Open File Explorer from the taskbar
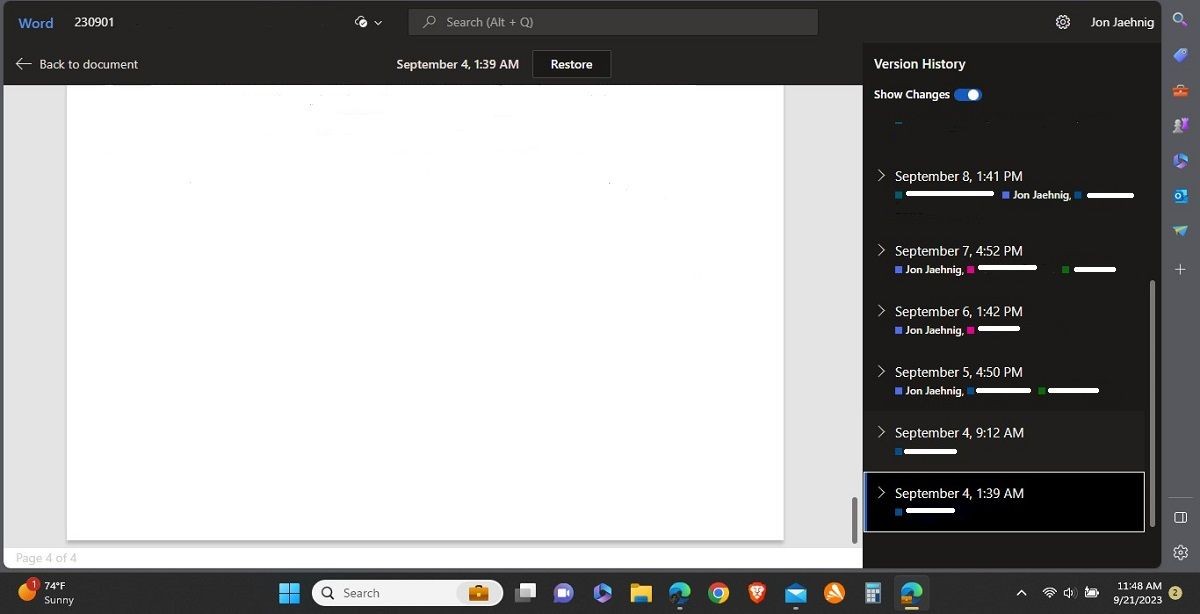 pyautogui.click(x=641, y=593)
